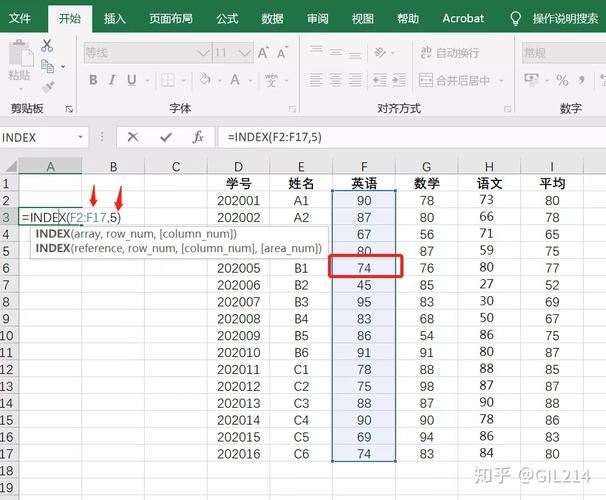This screenshot has height=500, width=606.
Task: Toggle Italic formatting
Action: click(x=112, y=80)
